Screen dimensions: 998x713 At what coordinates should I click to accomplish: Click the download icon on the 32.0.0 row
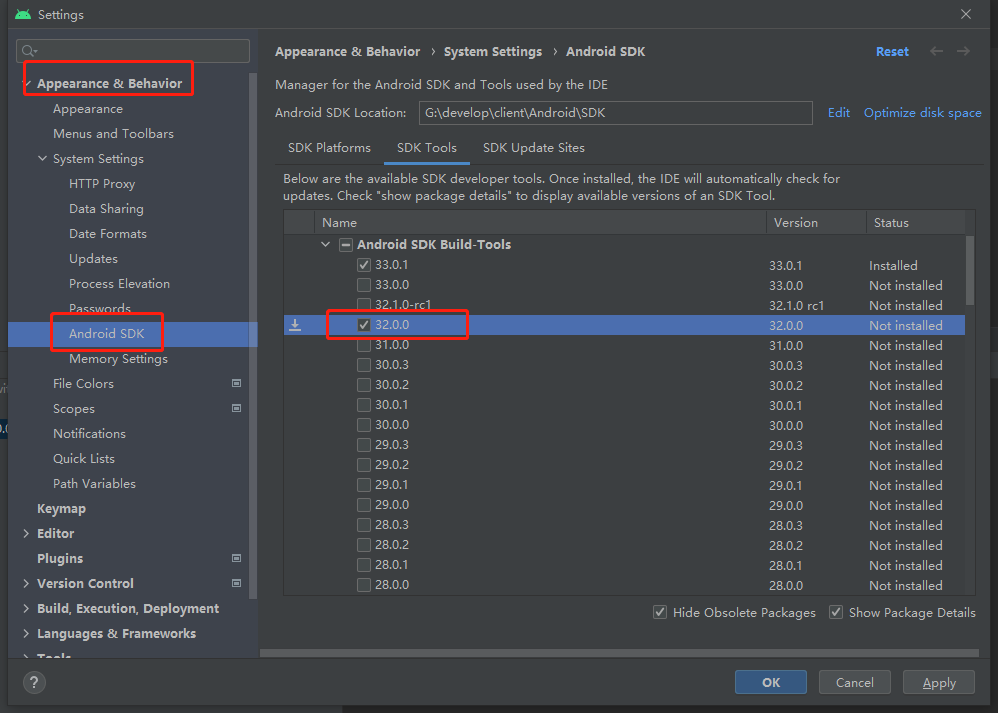295,325
